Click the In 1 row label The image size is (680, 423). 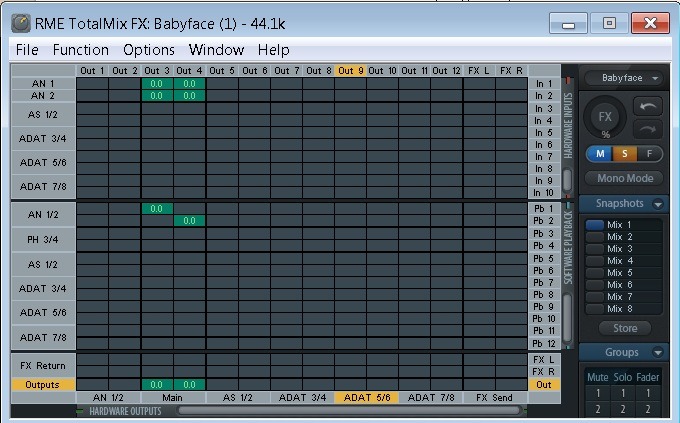pos(544,84)
